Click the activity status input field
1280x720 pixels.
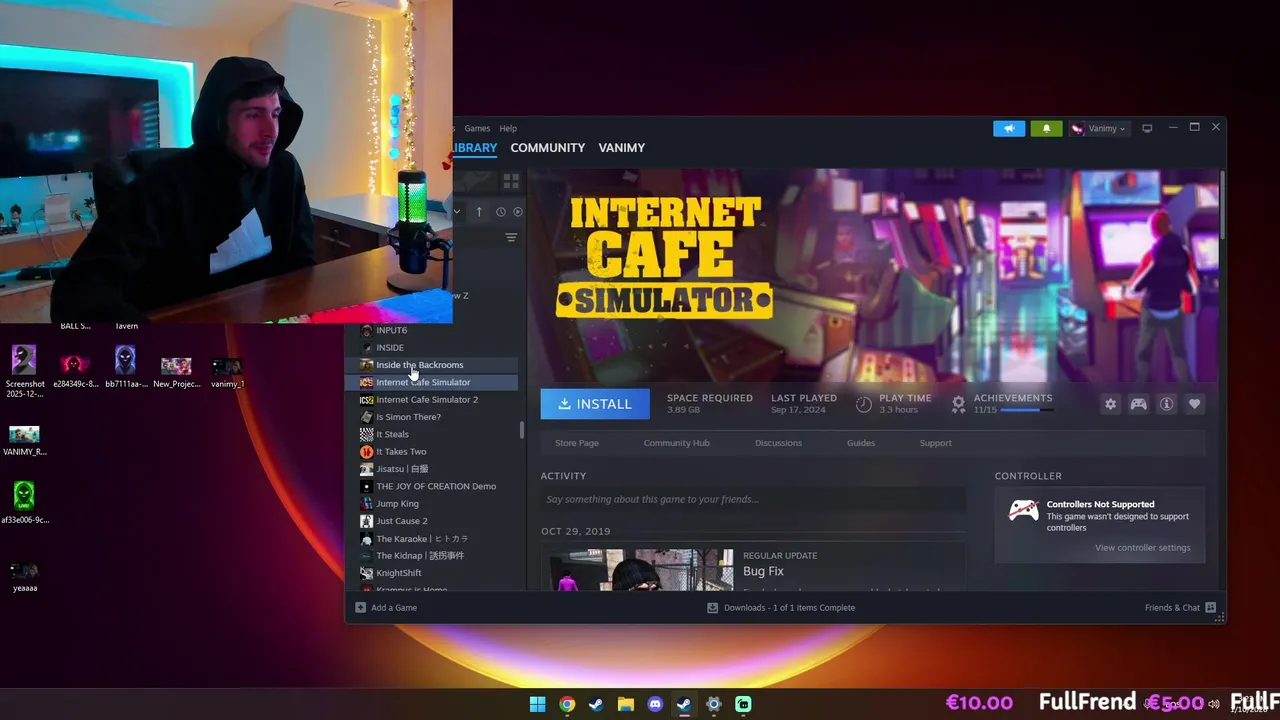(753, 499)
